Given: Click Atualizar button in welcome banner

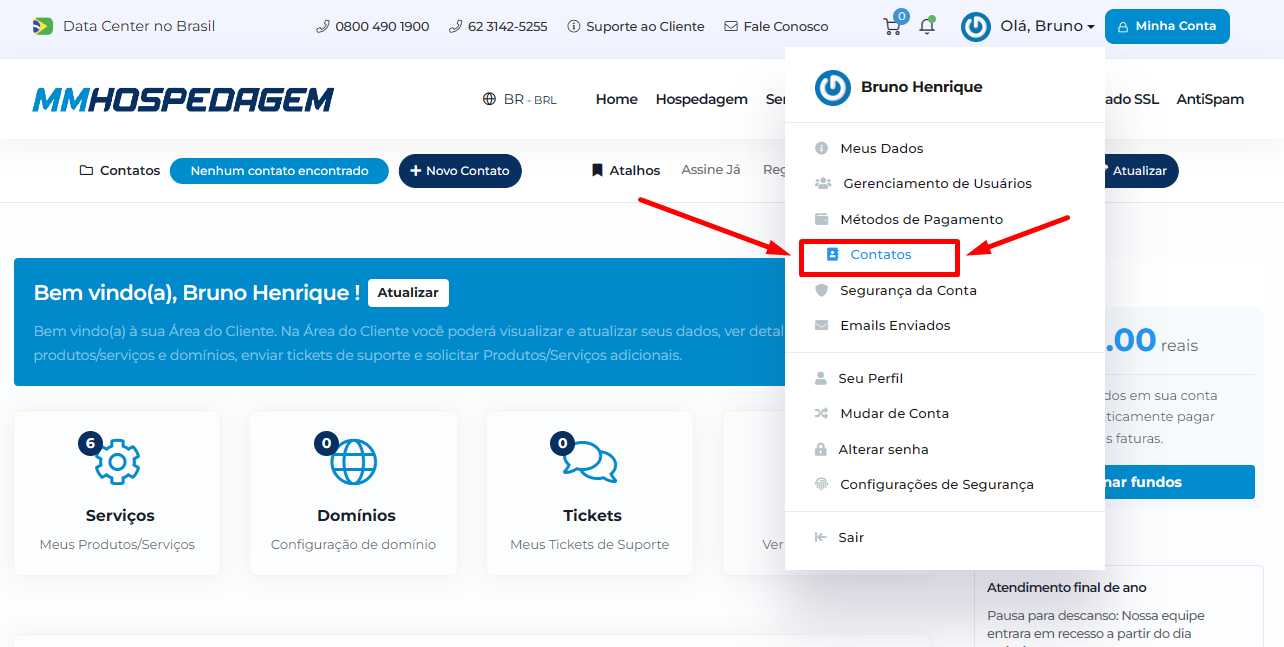Looking at the screenshot, I should click(408, 293).
